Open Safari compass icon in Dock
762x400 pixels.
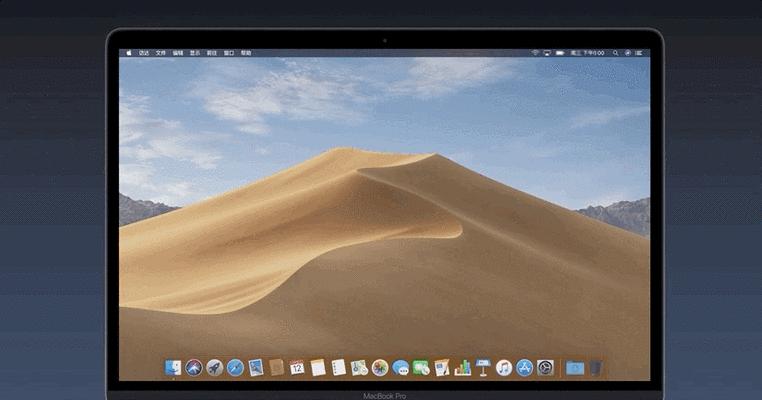[x=235, y=368]
